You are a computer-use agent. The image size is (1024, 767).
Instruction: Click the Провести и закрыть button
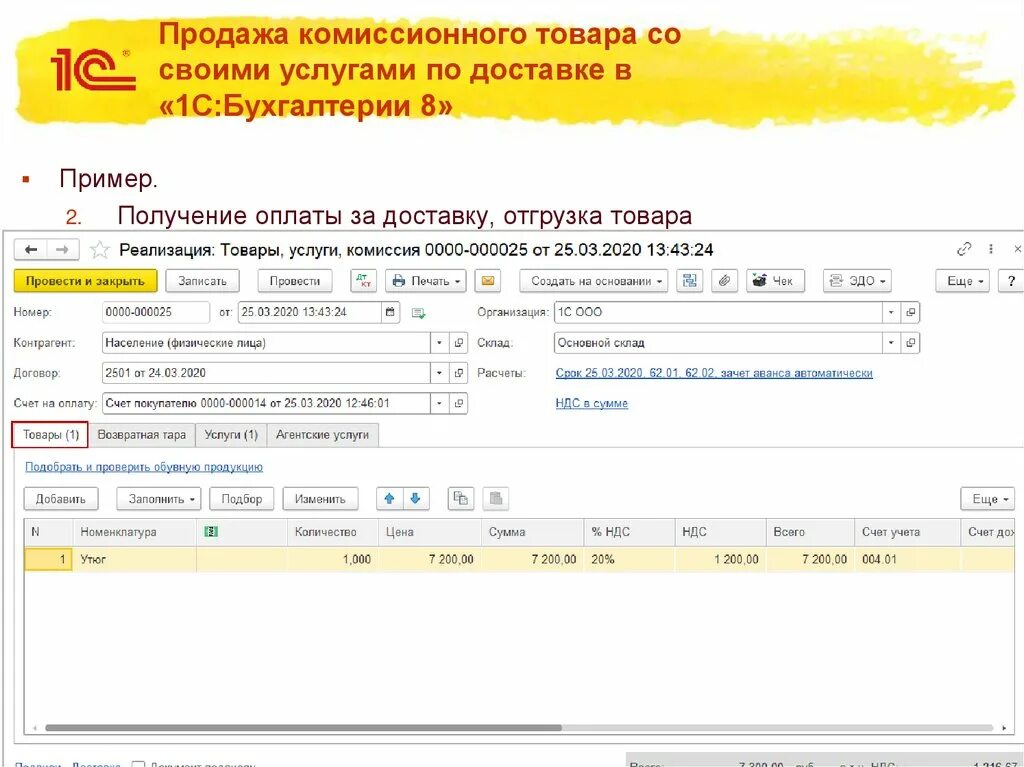[85, 281]
